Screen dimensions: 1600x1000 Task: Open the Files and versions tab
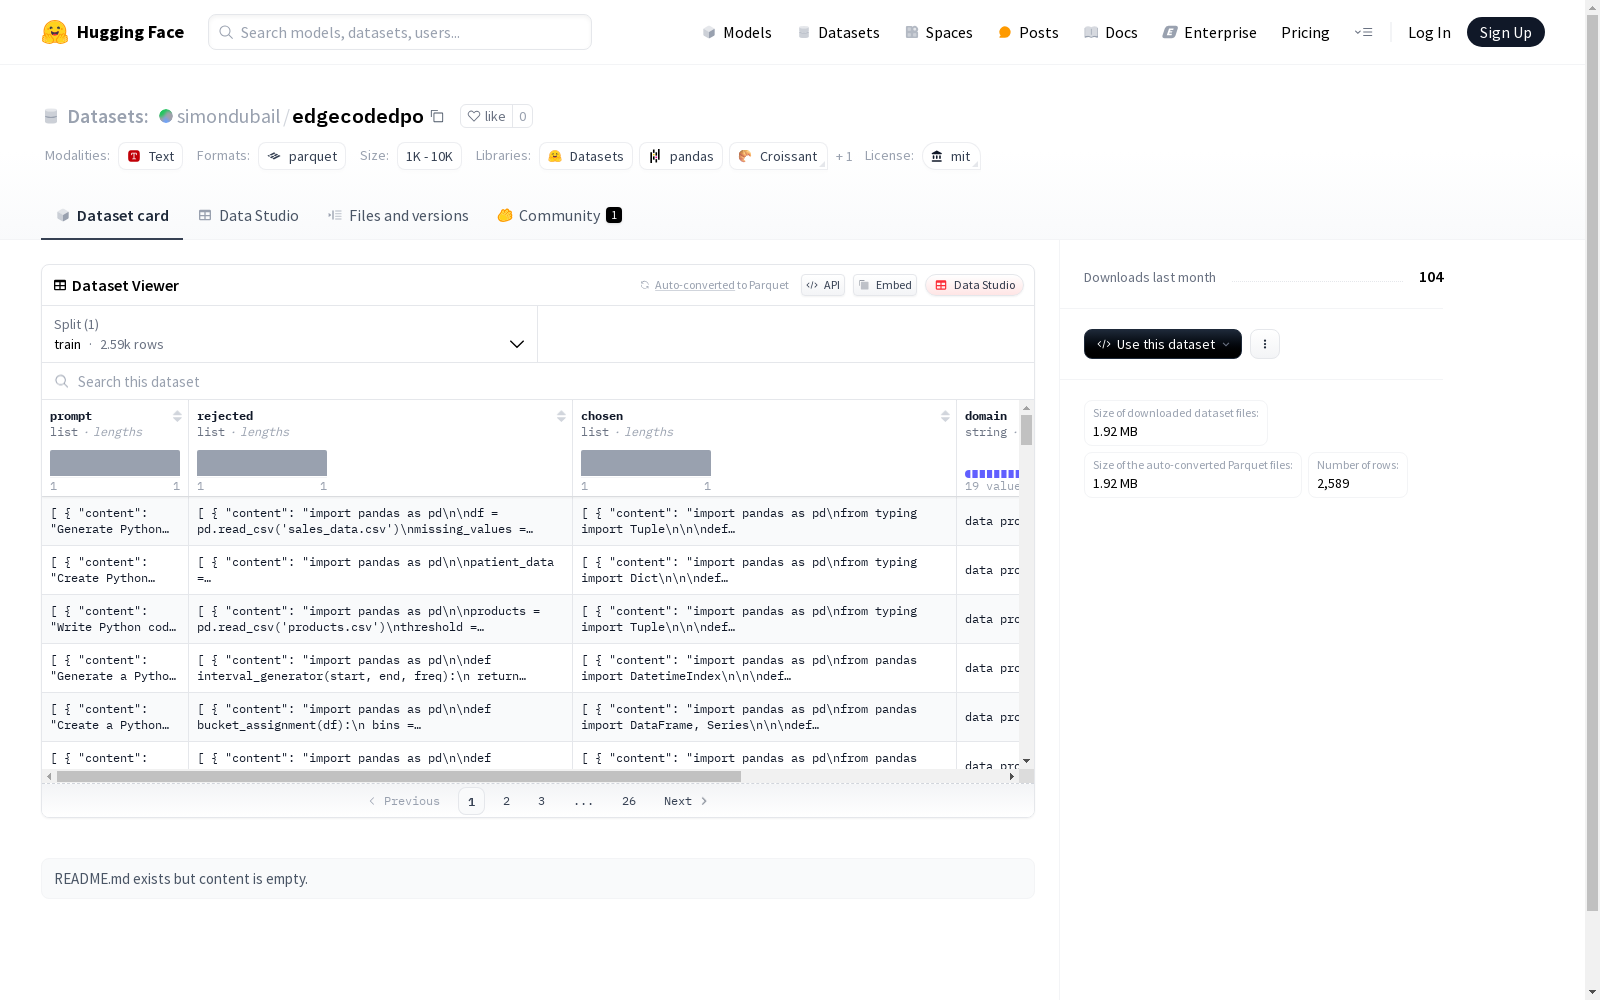tap(398, 216)
